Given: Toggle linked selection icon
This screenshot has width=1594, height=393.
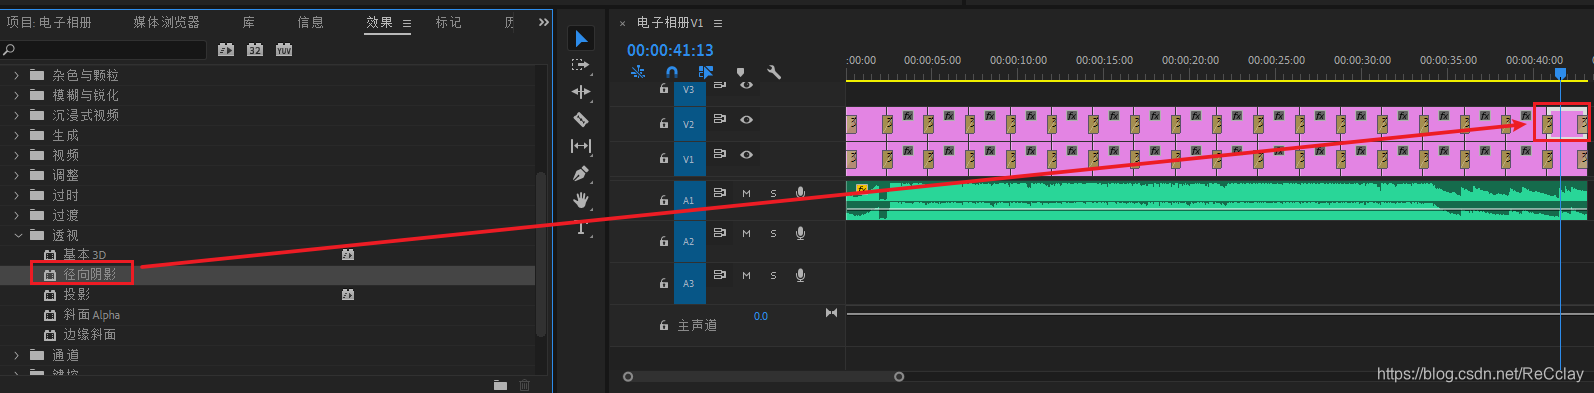Looking at the screenshot, I should 706,72.
